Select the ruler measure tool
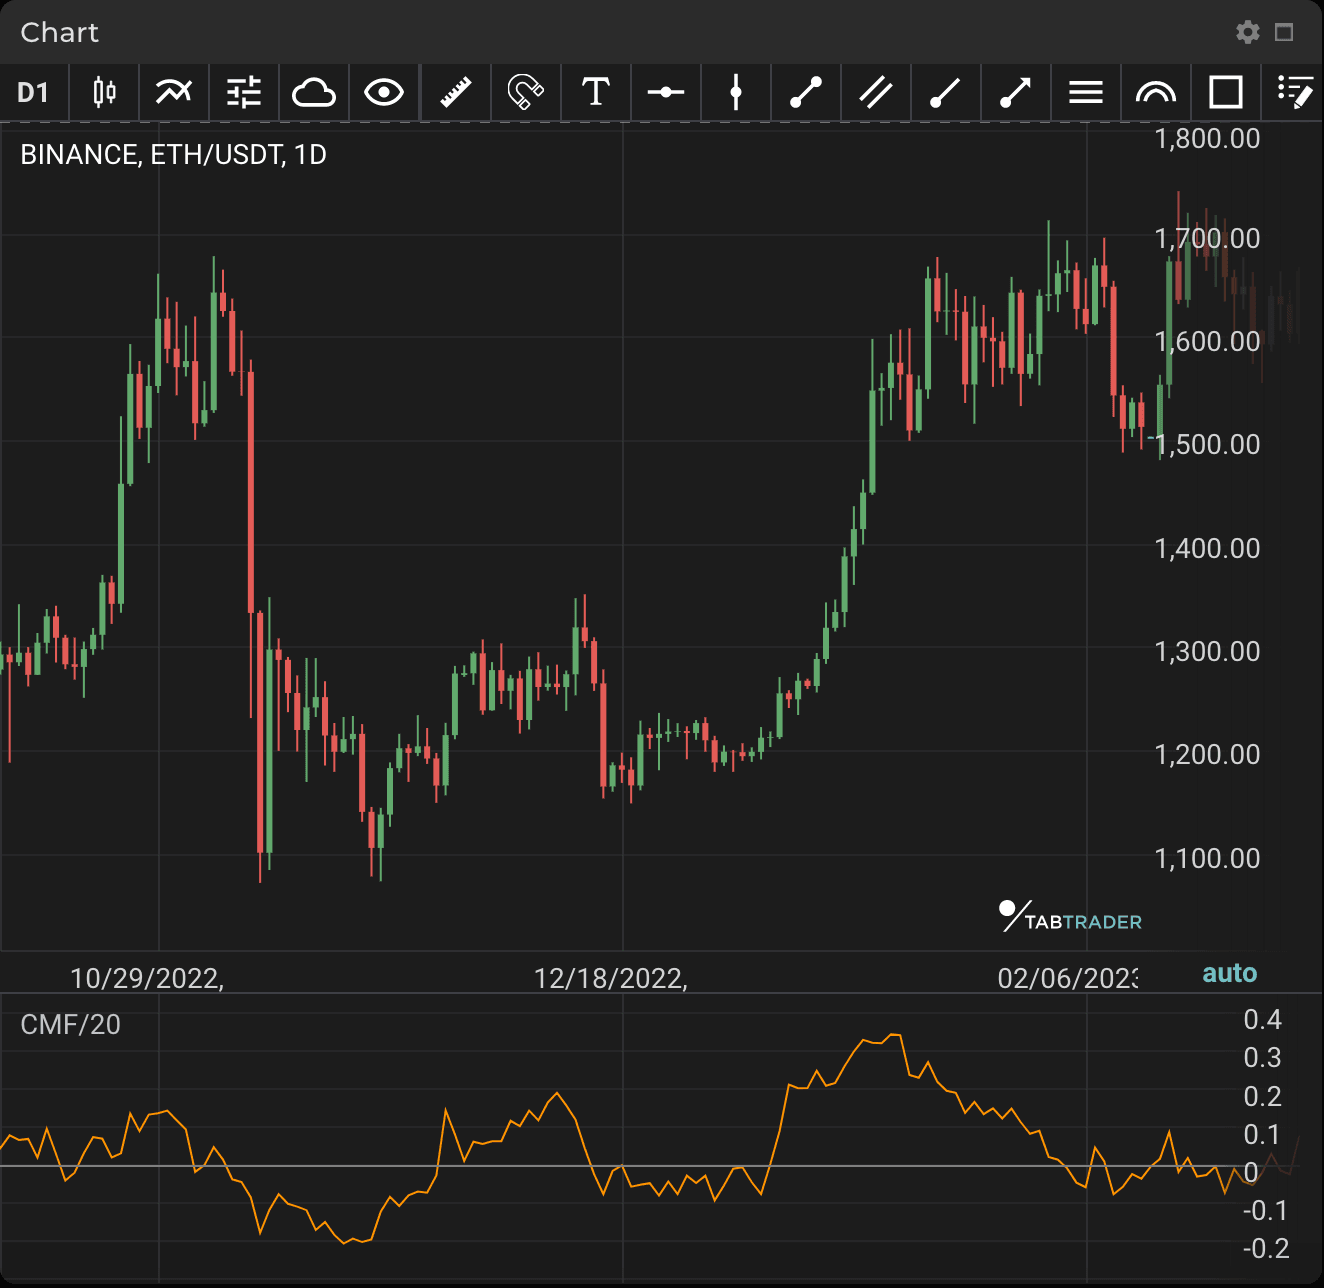1324x1288 pixels. coord(456,93)
